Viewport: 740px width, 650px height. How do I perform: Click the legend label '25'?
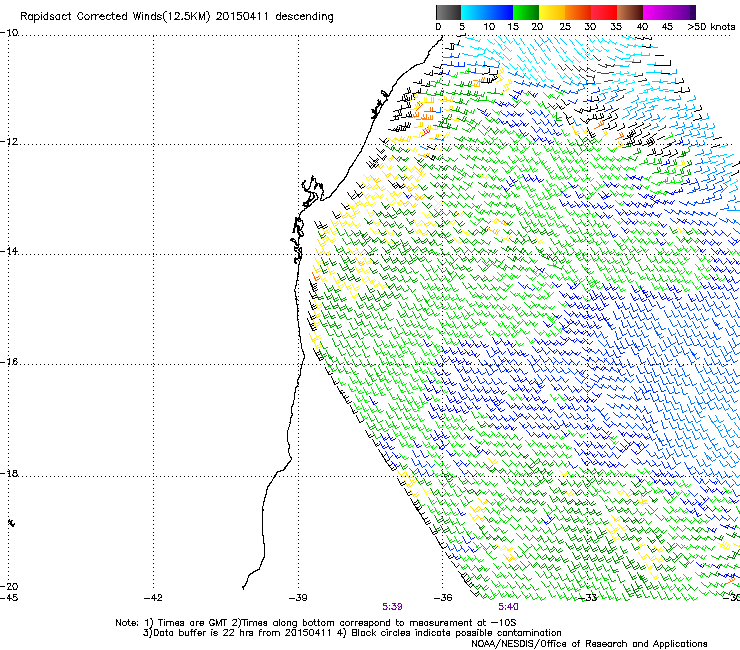coord(565,27)
